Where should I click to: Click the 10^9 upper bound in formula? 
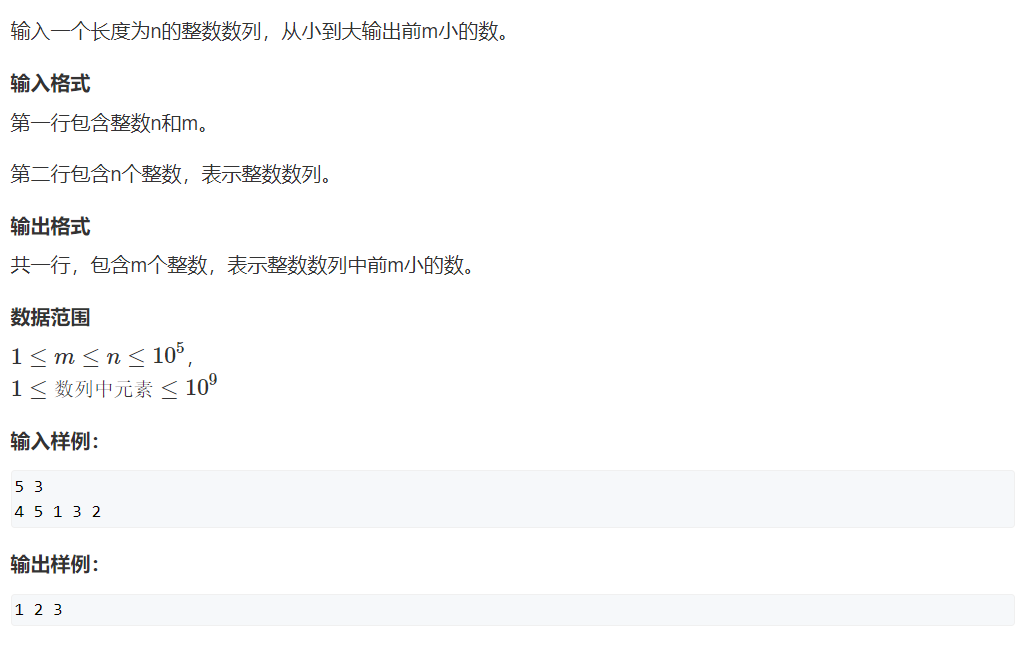(x=200, y=387)
